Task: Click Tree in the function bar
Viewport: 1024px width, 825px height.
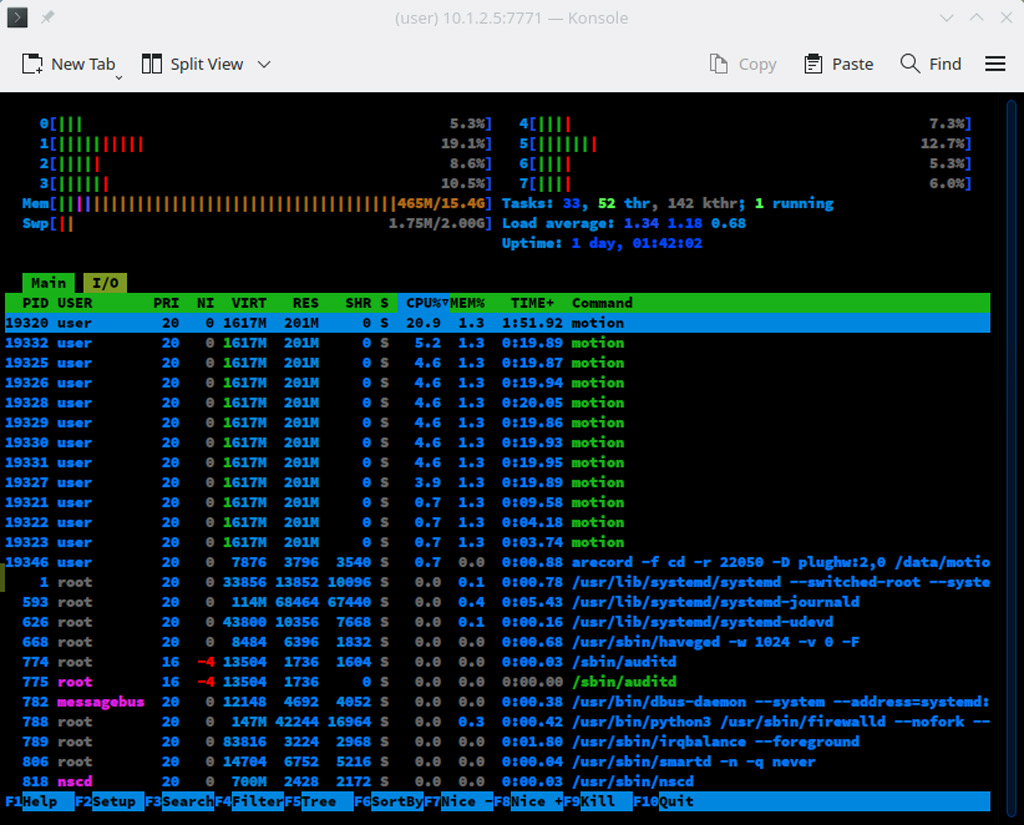Action: coord(327,801)
